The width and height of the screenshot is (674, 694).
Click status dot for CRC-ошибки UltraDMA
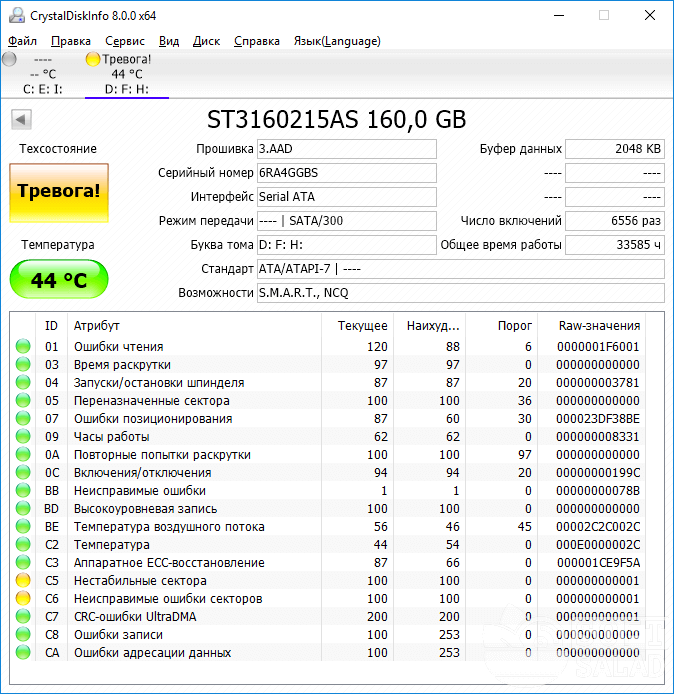[23, 616]
